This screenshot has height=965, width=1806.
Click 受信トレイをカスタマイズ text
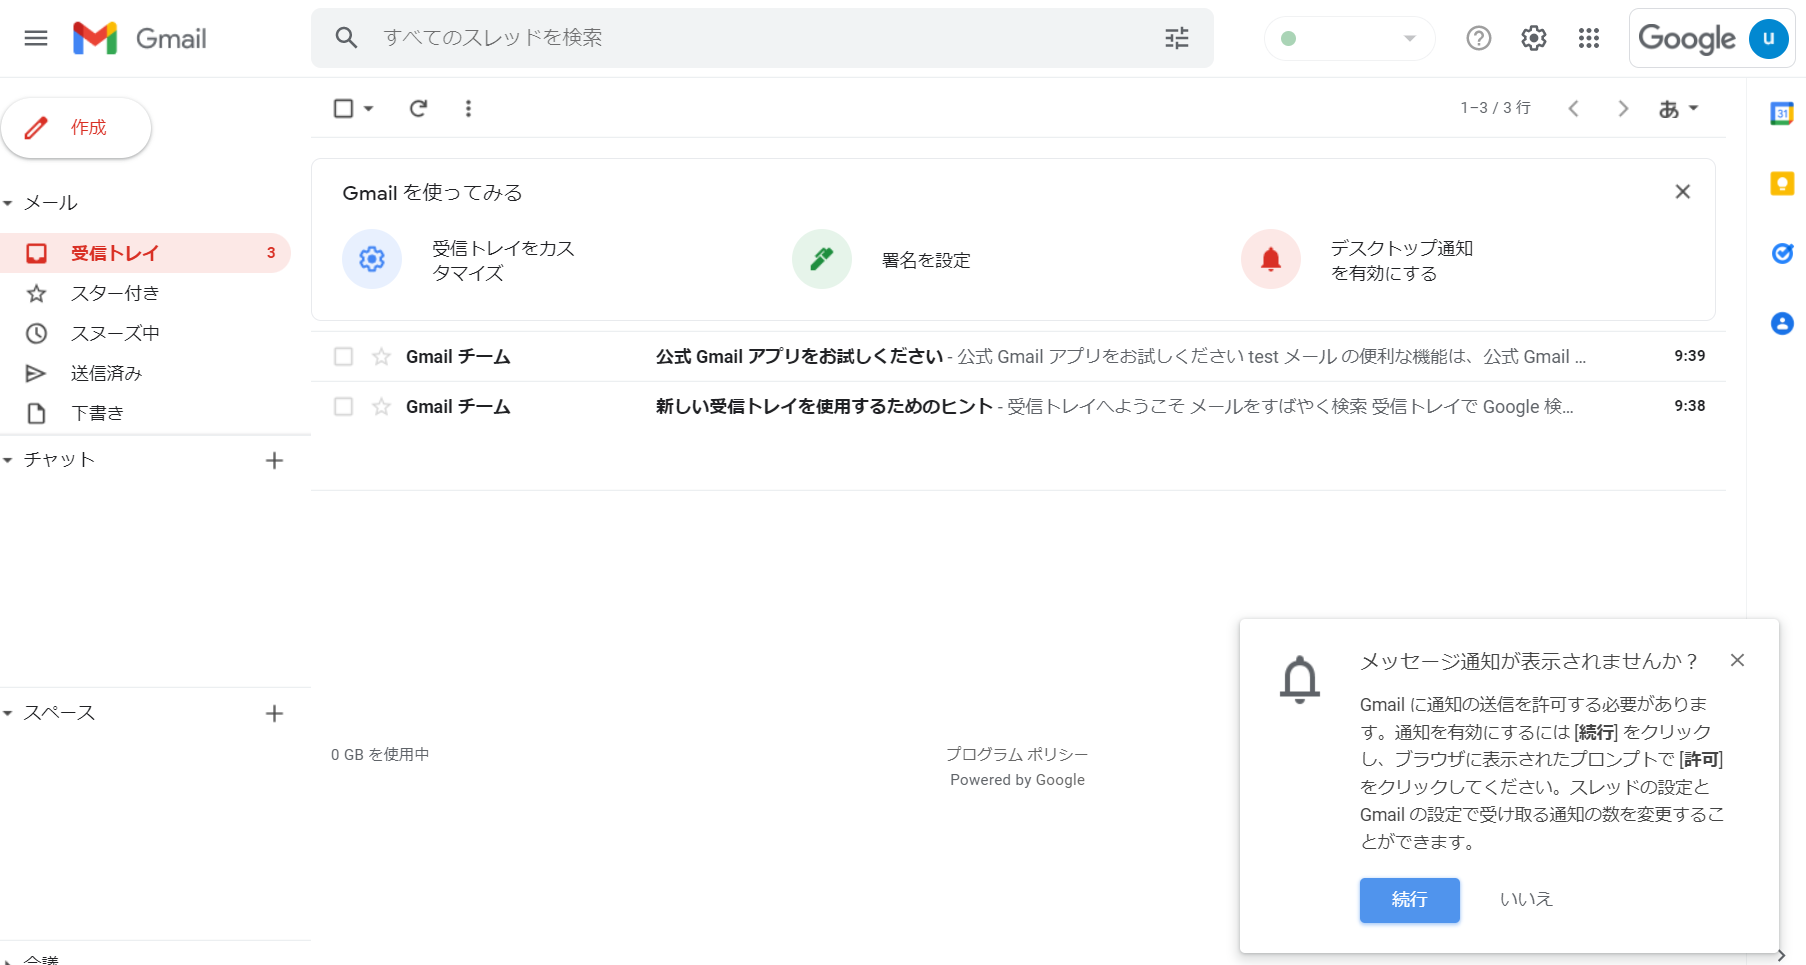click(x=503, y=260)
